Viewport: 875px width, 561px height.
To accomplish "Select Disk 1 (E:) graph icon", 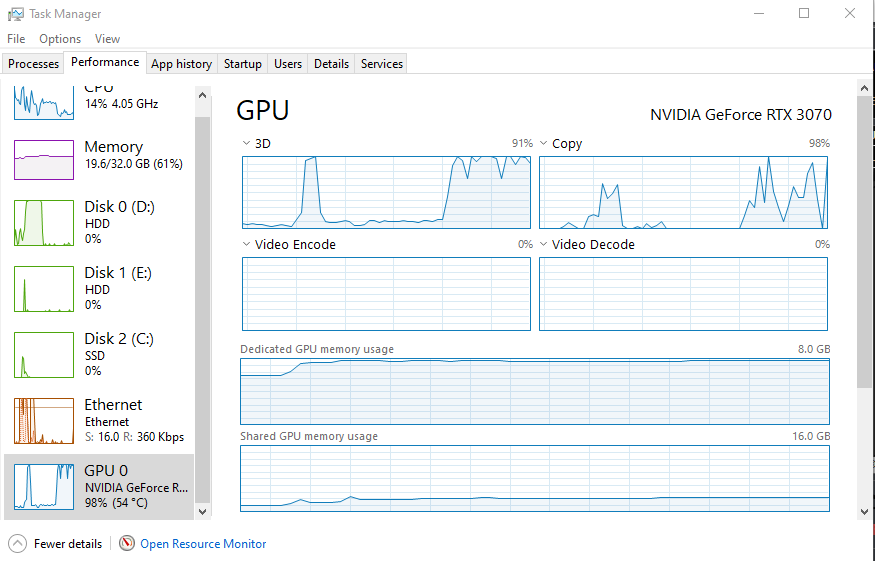I will click(44, 289).
